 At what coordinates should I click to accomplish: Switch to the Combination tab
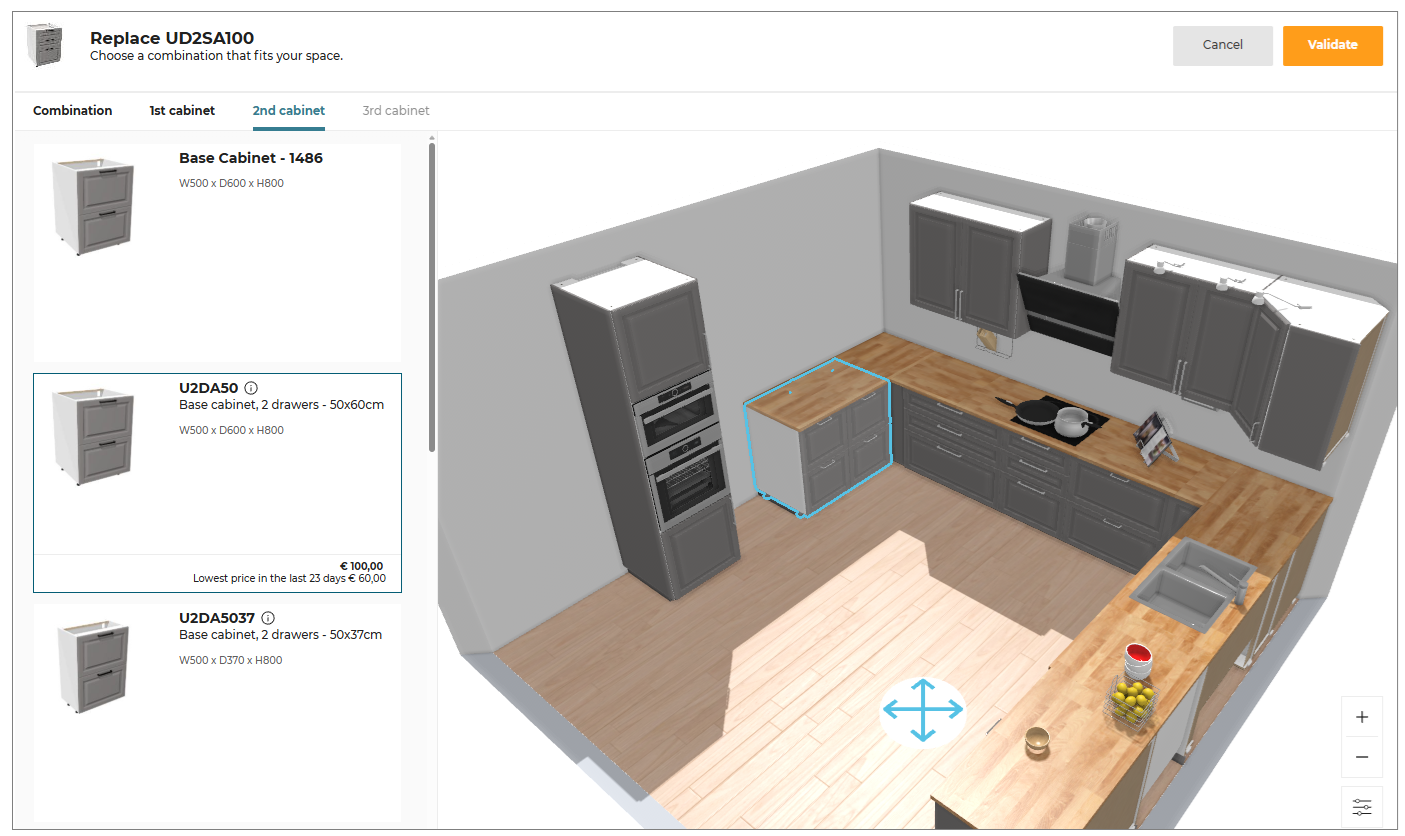[x=73, y=111]
